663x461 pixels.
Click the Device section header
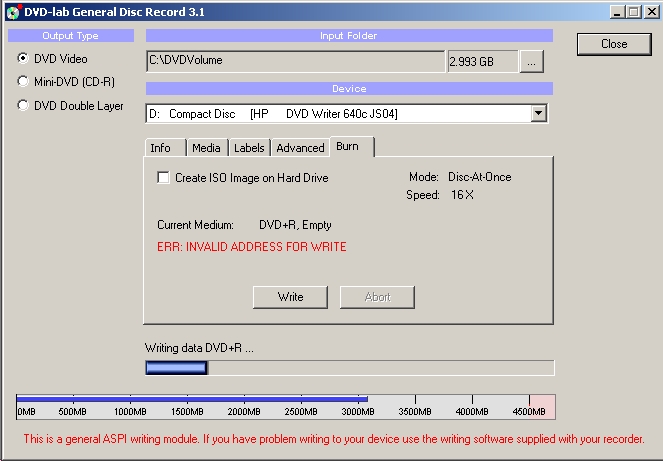click(349, 88)
